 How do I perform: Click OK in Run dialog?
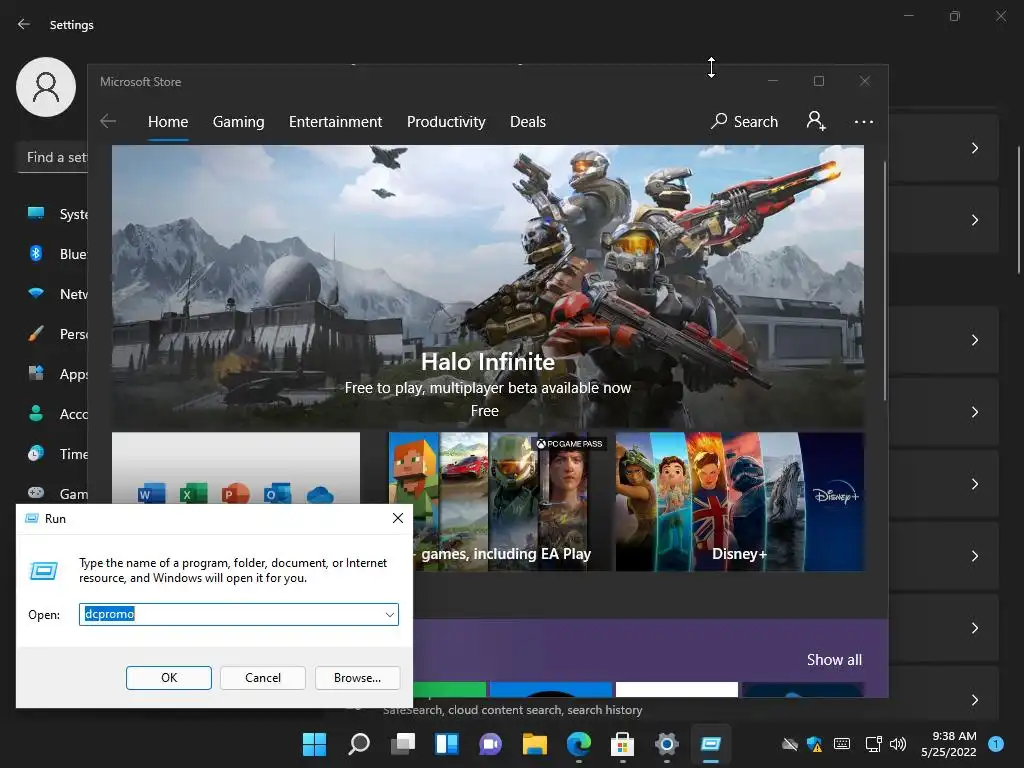(168, 678)
